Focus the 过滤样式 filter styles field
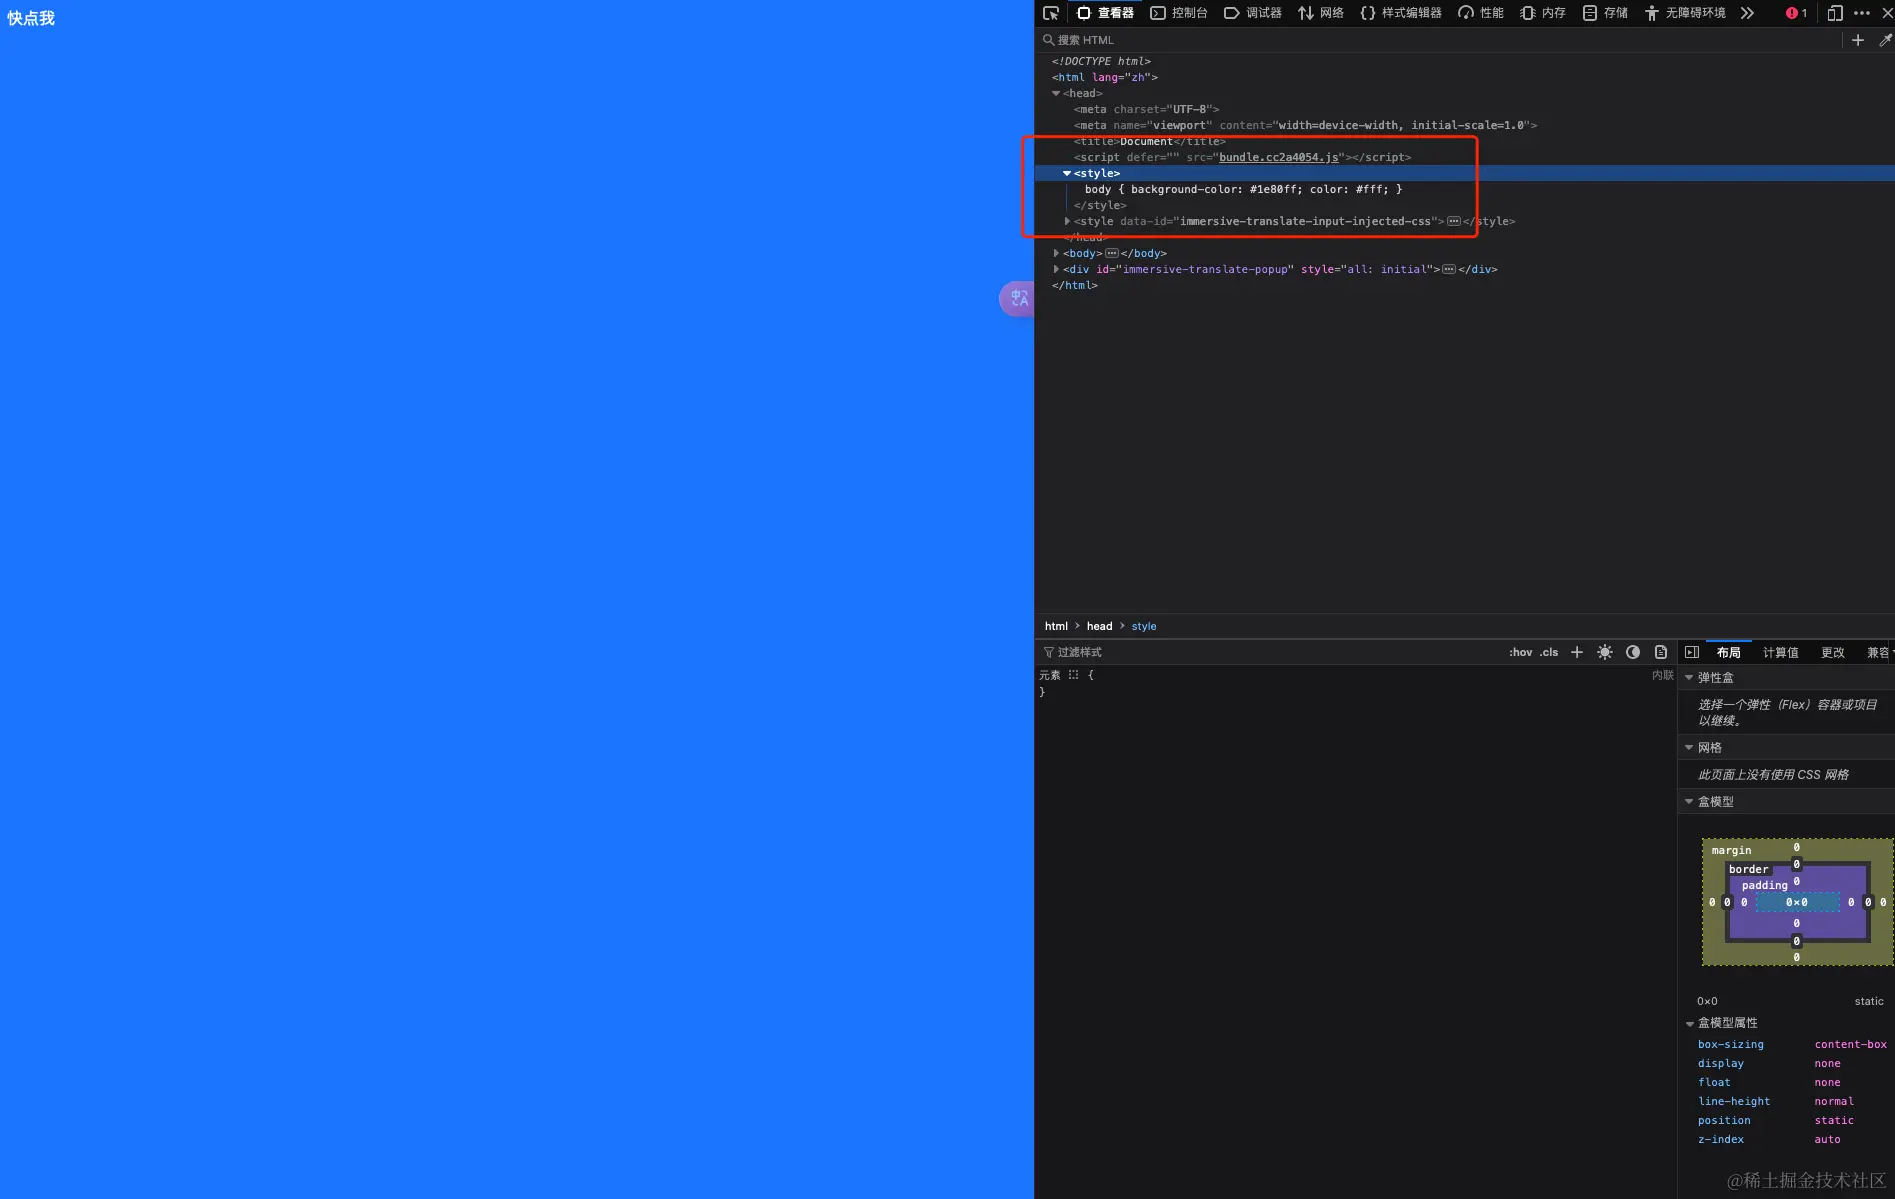Viewport: 1895px width, 1199px height. pyautogui.click(x=1270, y=652)
